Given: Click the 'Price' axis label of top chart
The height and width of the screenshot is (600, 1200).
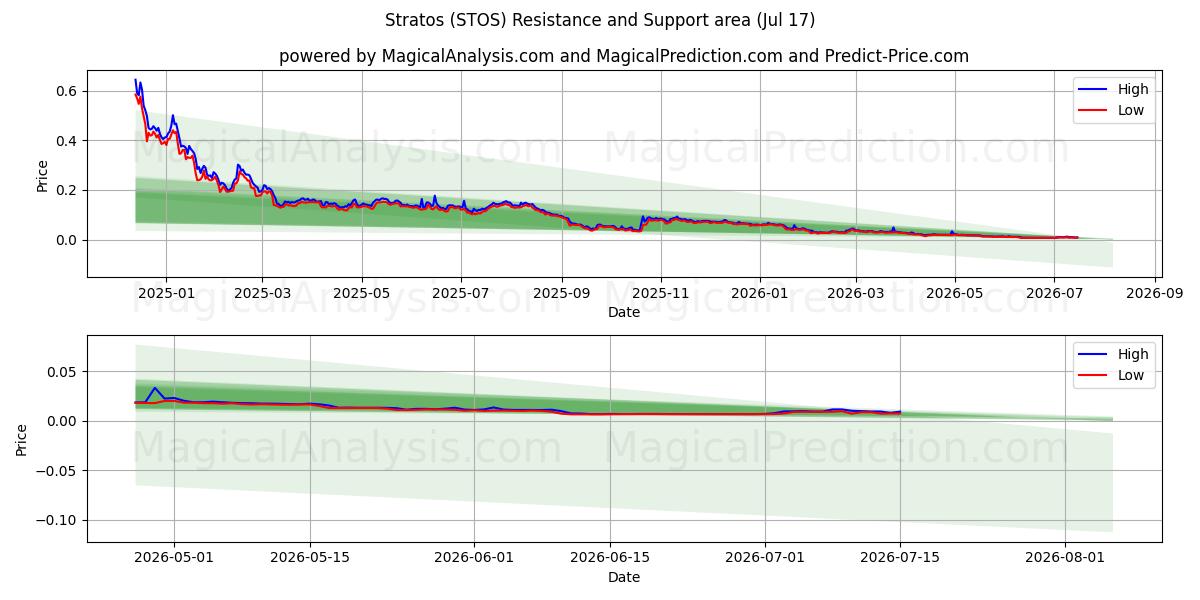Looking at the screenshot, I should (42, 174).
